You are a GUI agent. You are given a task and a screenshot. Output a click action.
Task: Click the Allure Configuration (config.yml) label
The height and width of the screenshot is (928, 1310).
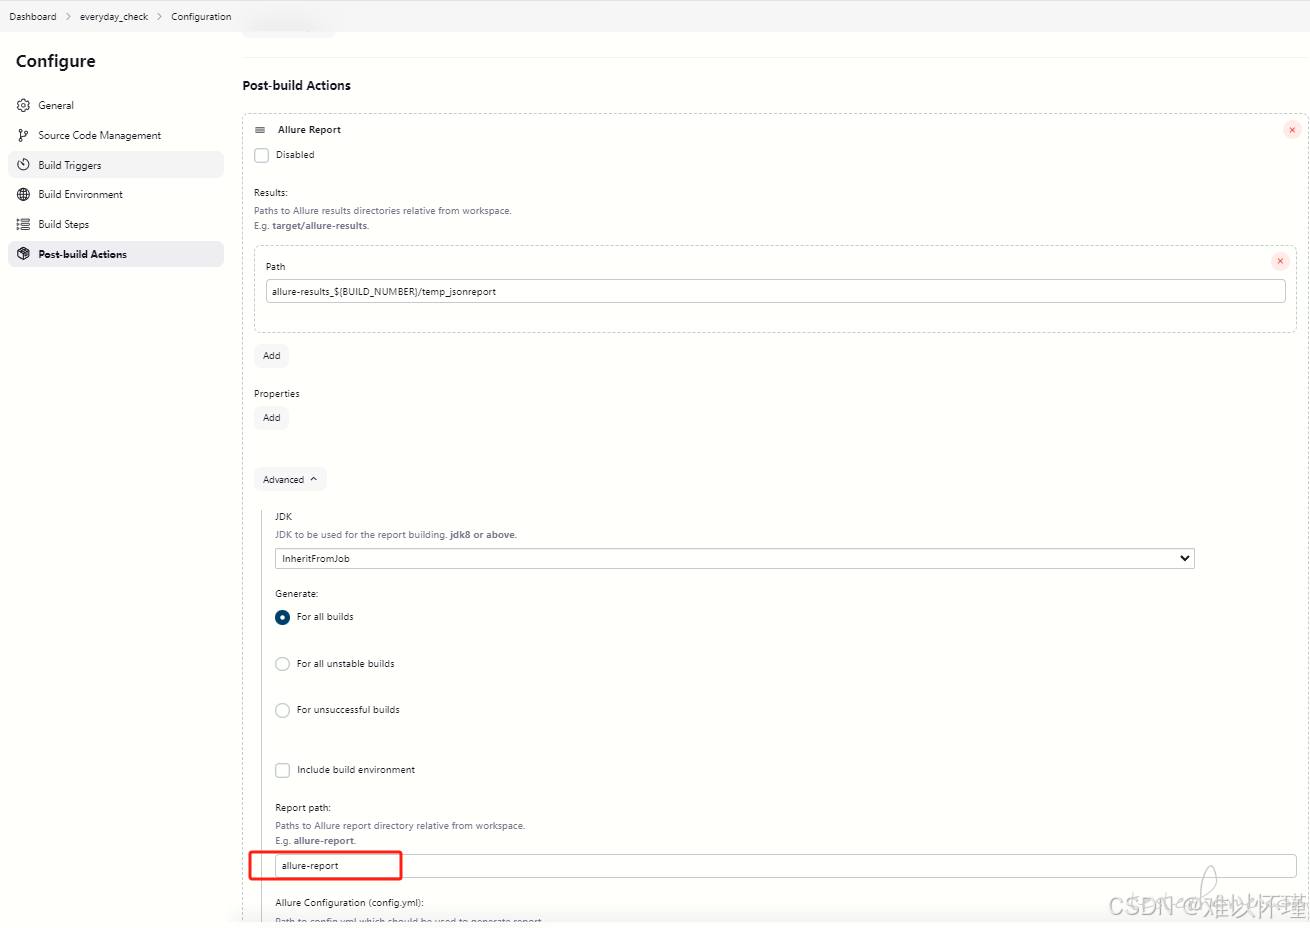point(349,903)
